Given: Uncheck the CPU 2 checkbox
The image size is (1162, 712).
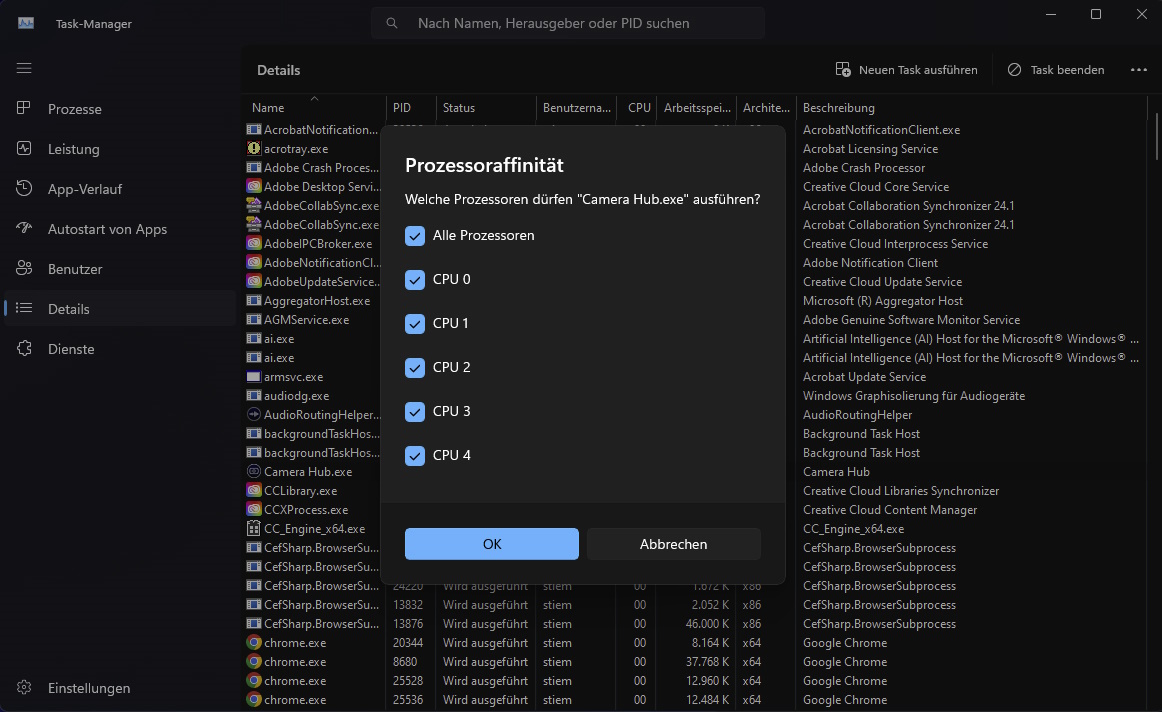Looking at the screenshot, I should coord(415,367).
